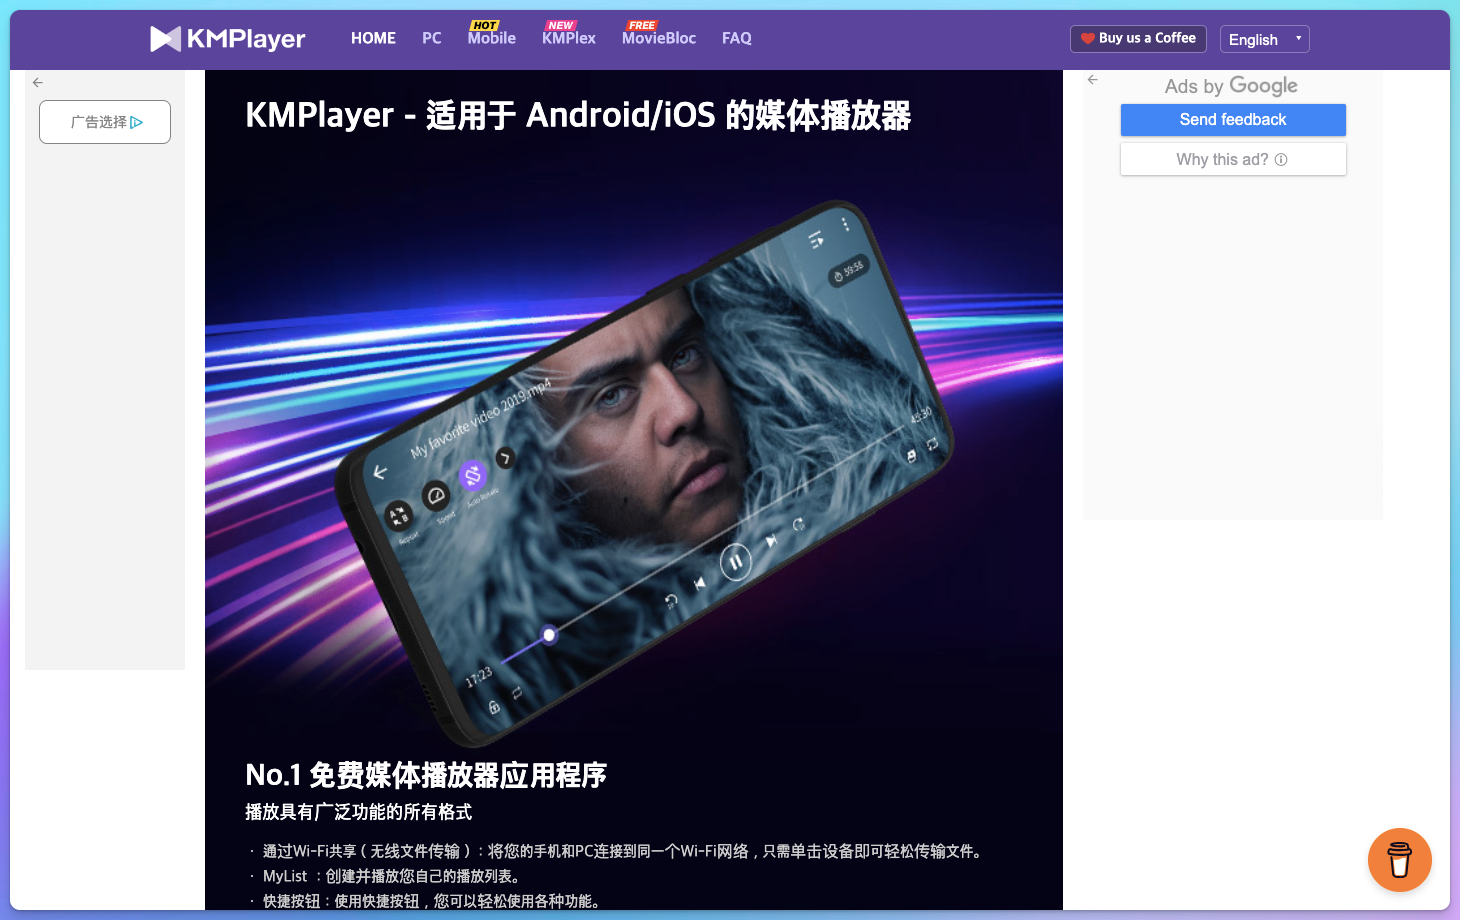Viewport: 1460px width, 920px height.
Task: Click the HOT badge above Mobile
Action: 485,25
